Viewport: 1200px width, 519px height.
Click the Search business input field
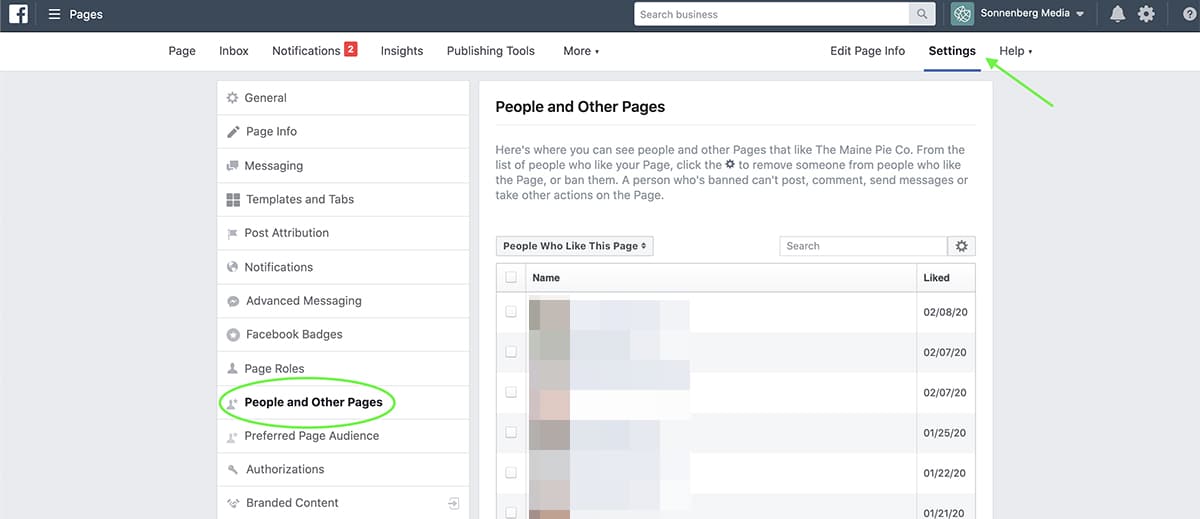[772, 14]
